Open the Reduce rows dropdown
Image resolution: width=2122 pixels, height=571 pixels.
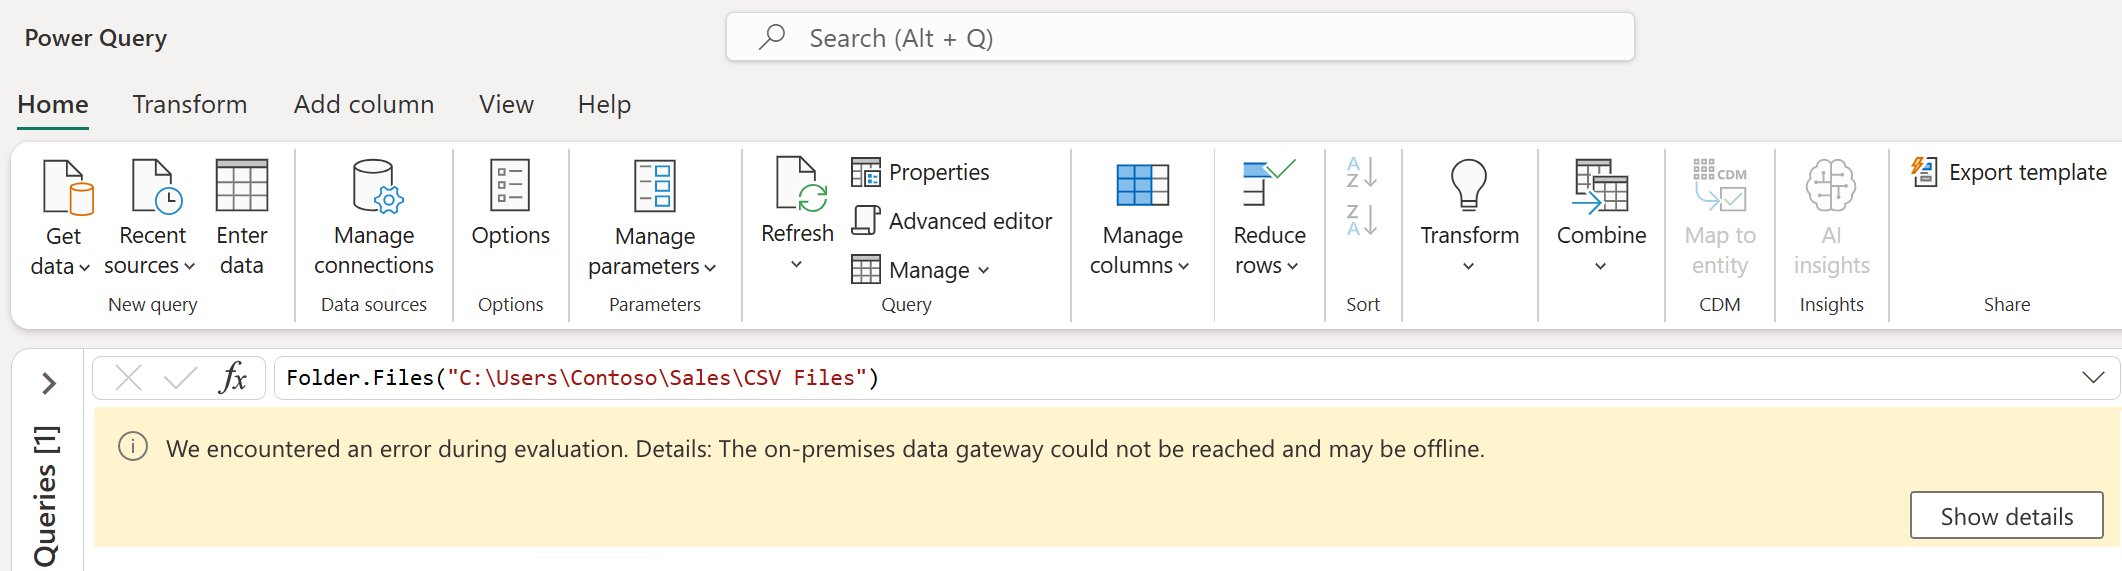tap(1268, 250)
